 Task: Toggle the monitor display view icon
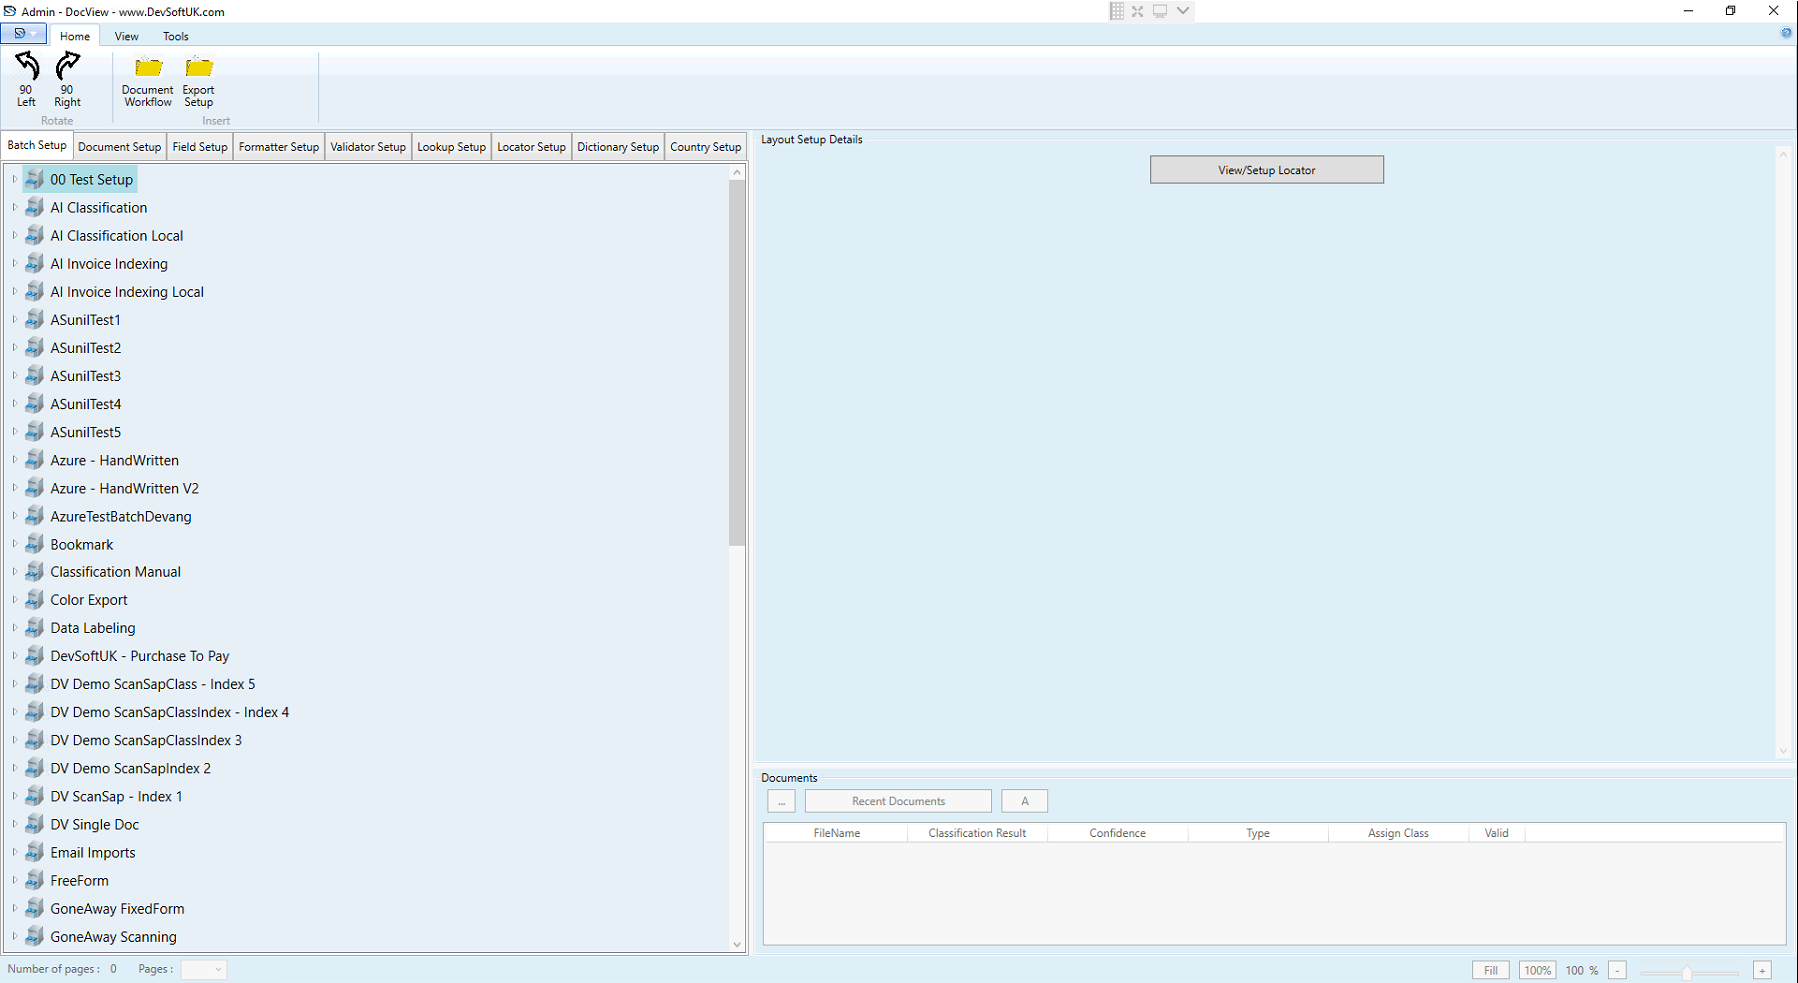1159,11
